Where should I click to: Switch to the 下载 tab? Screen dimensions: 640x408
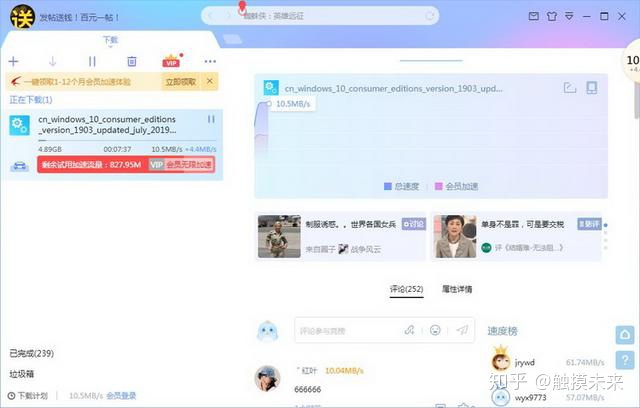click(110, 40)
